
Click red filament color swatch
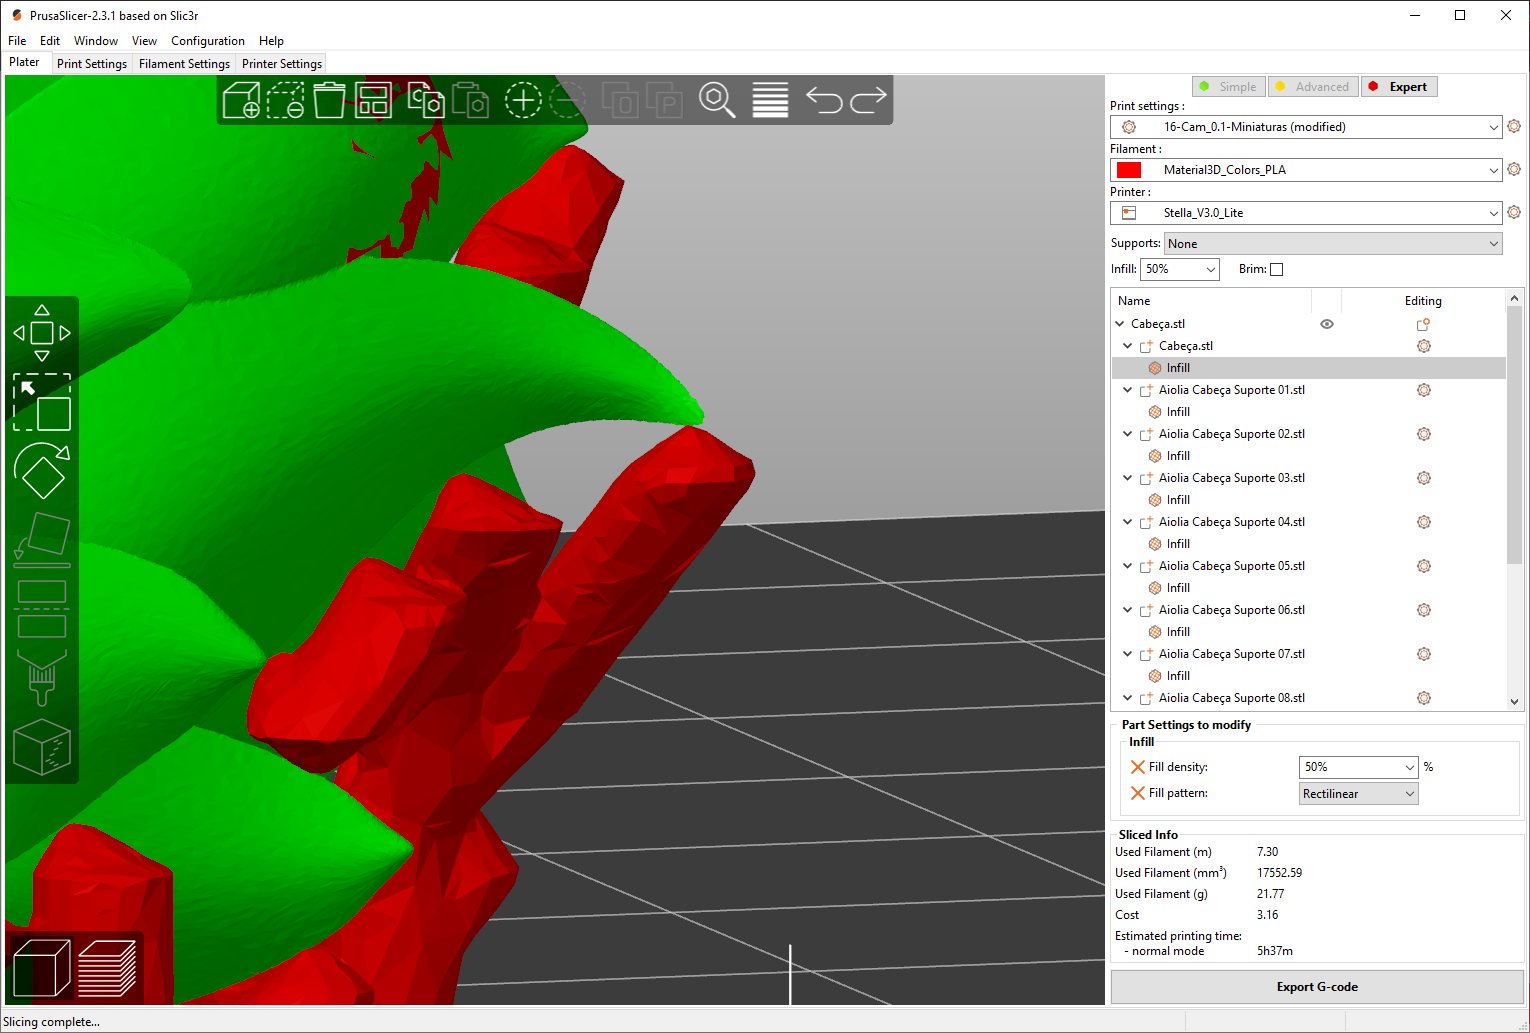tap(1129, 170)
